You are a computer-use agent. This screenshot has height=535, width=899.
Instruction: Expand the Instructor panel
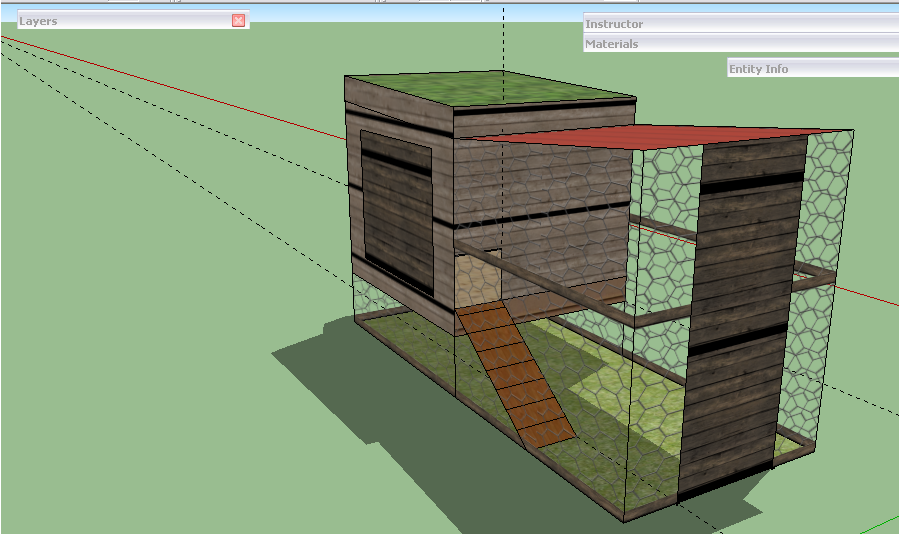740,24
